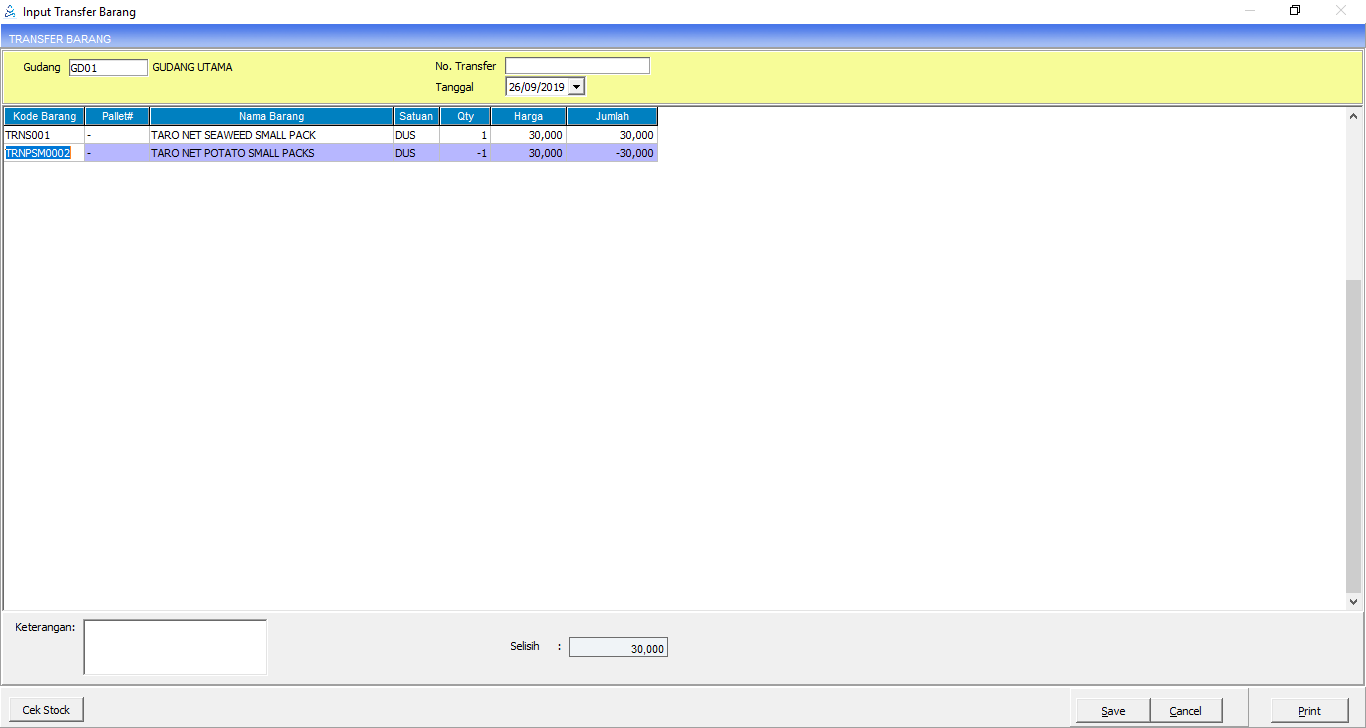Restore down the window size

(x=1295, y=12)
